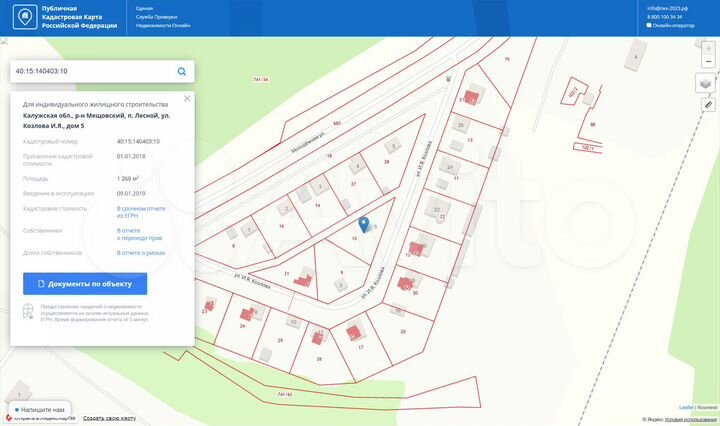Click the 'Напишите нам' chat widget
The width and height of the screenshot is (720, 426).
click(x=40, y=410)
